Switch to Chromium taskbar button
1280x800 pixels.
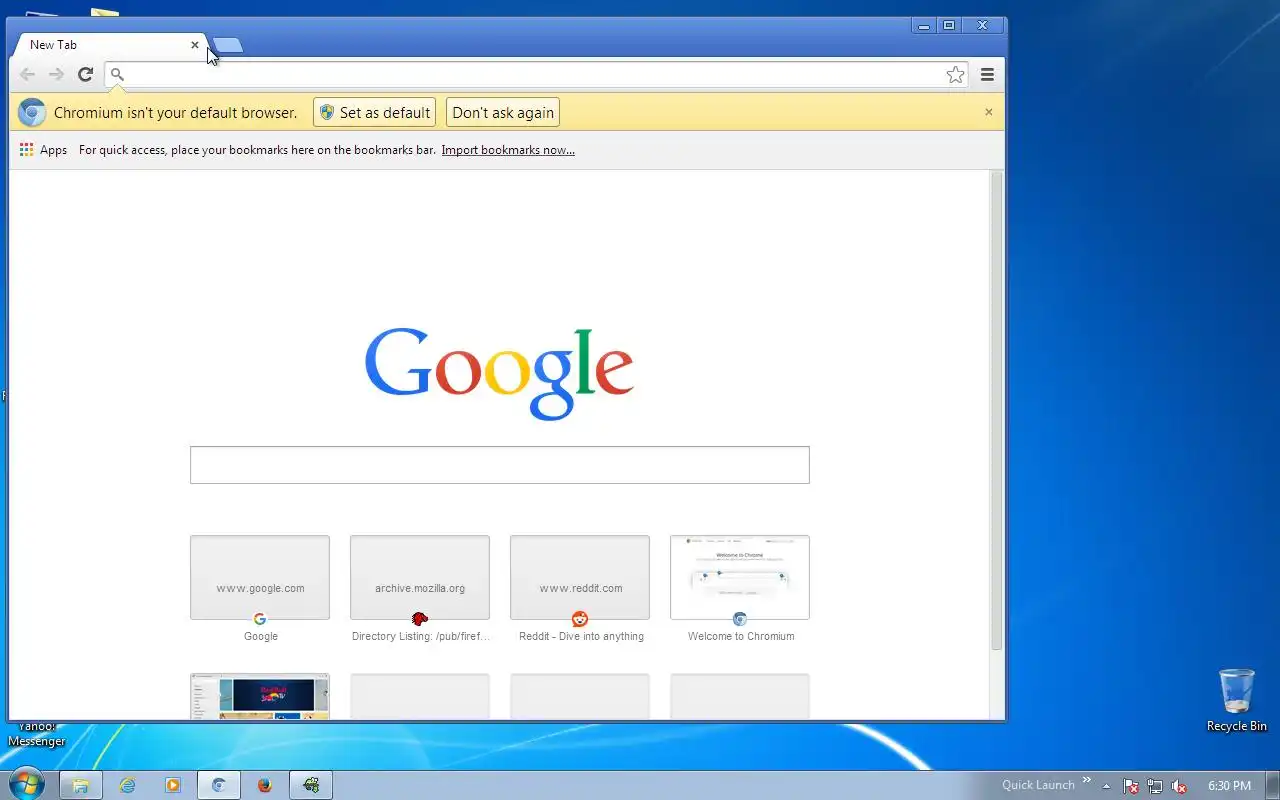(219, 785)
